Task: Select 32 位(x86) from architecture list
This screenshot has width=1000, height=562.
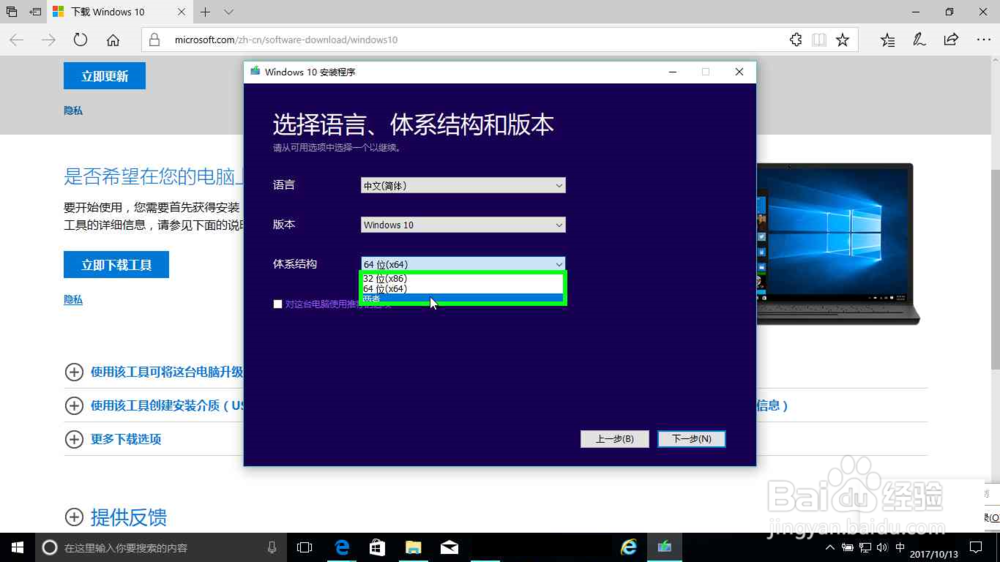Action: (462, 279)
